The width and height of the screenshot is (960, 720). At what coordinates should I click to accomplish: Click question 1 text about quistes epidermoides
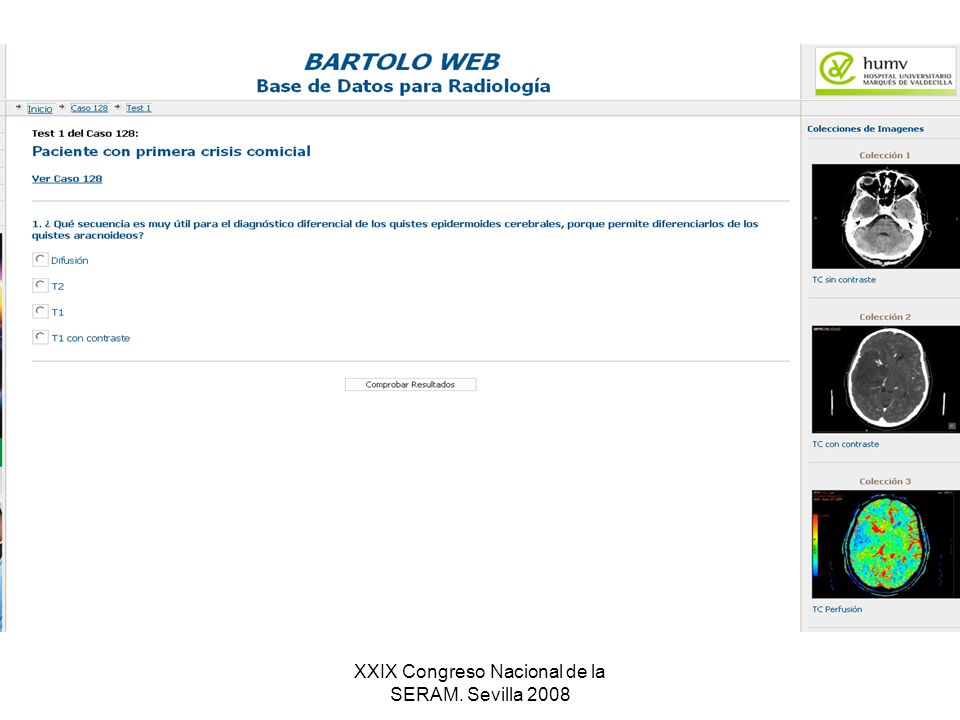395,230
